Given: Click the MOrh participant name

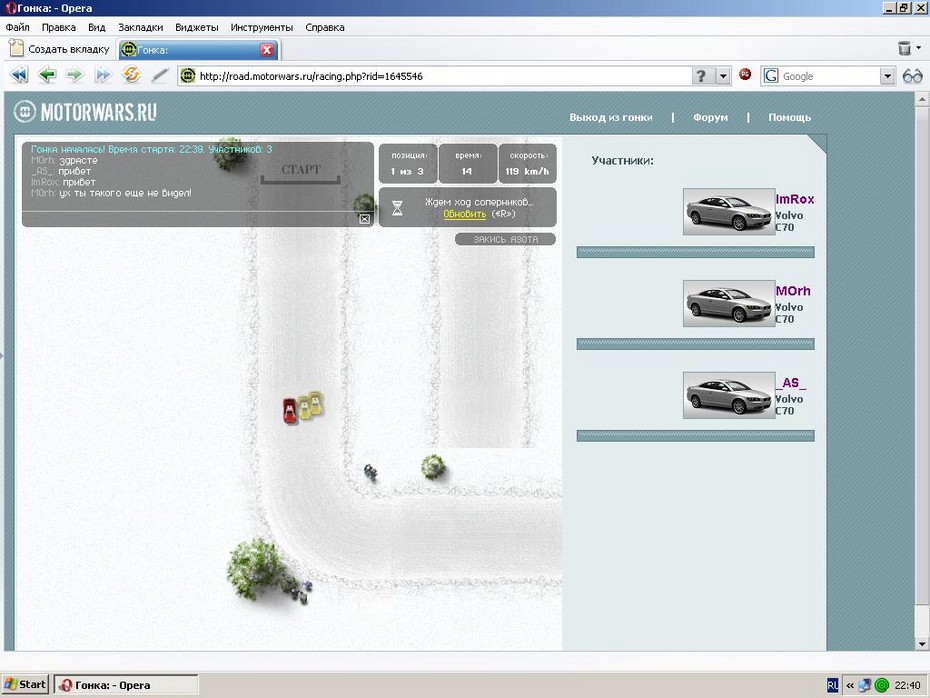Looking at the screenshot, I should pyautogui.click(x=793, y=291).
